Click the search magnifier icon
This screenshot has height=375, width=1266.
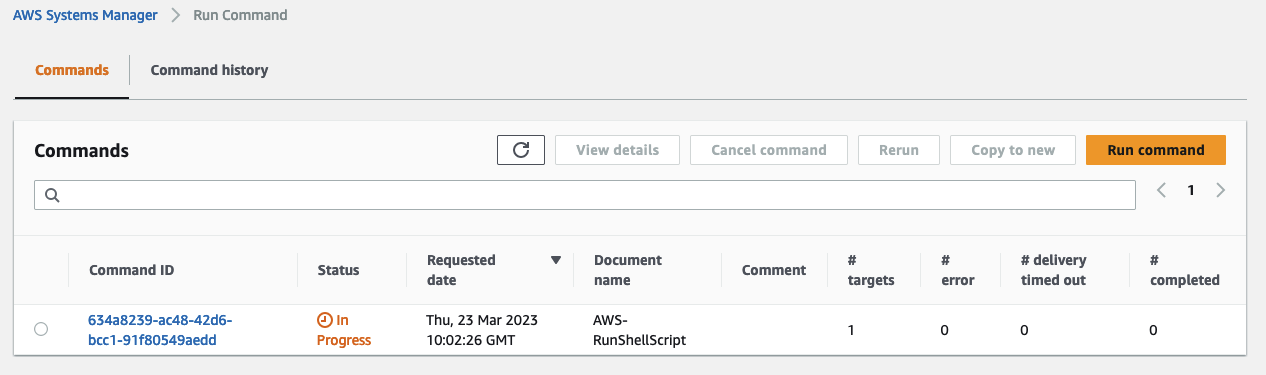point(52,195)
